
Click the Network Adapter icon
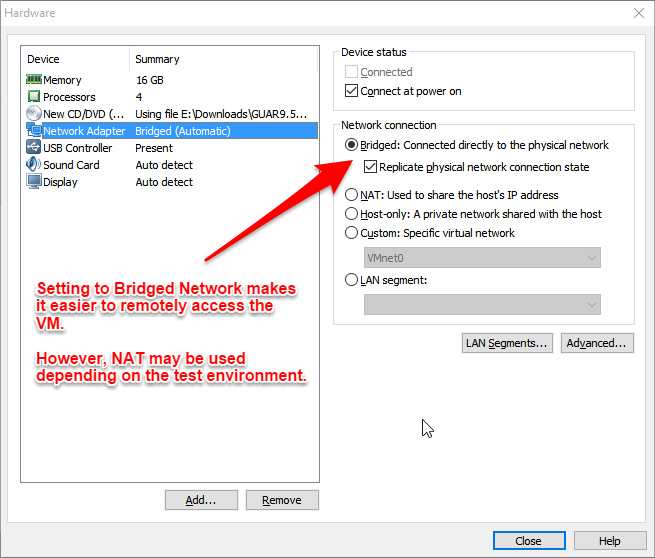coord(34,131)
